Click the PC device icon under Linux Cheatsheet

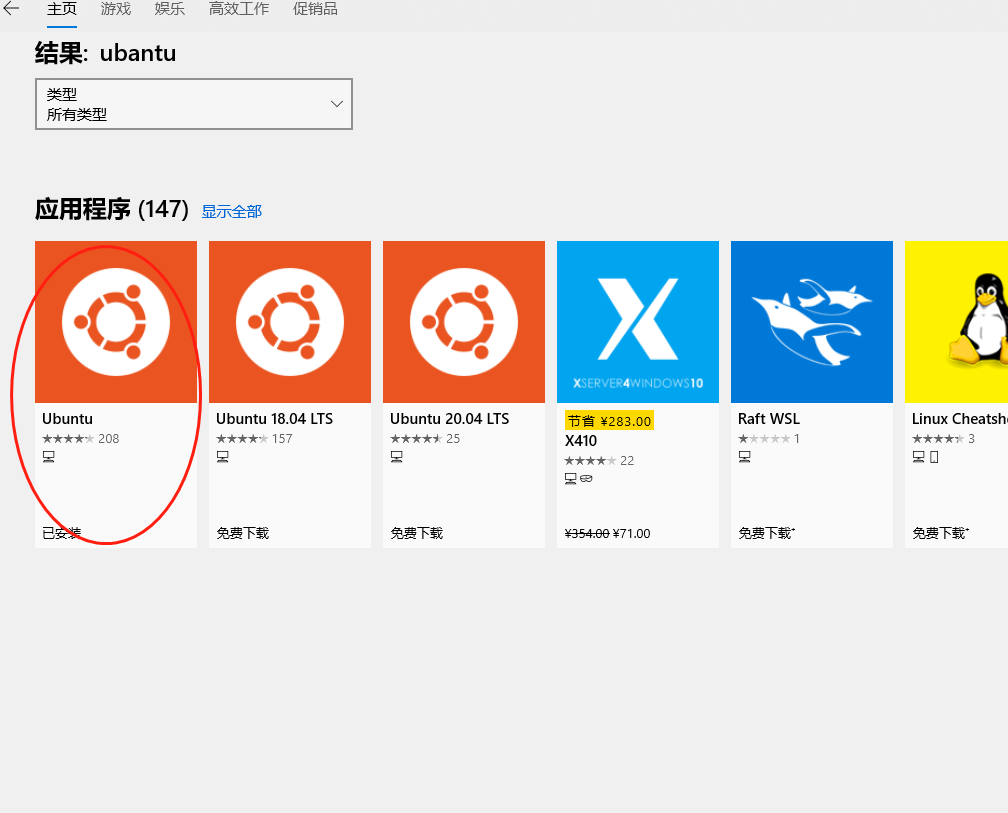coord(919,457)
